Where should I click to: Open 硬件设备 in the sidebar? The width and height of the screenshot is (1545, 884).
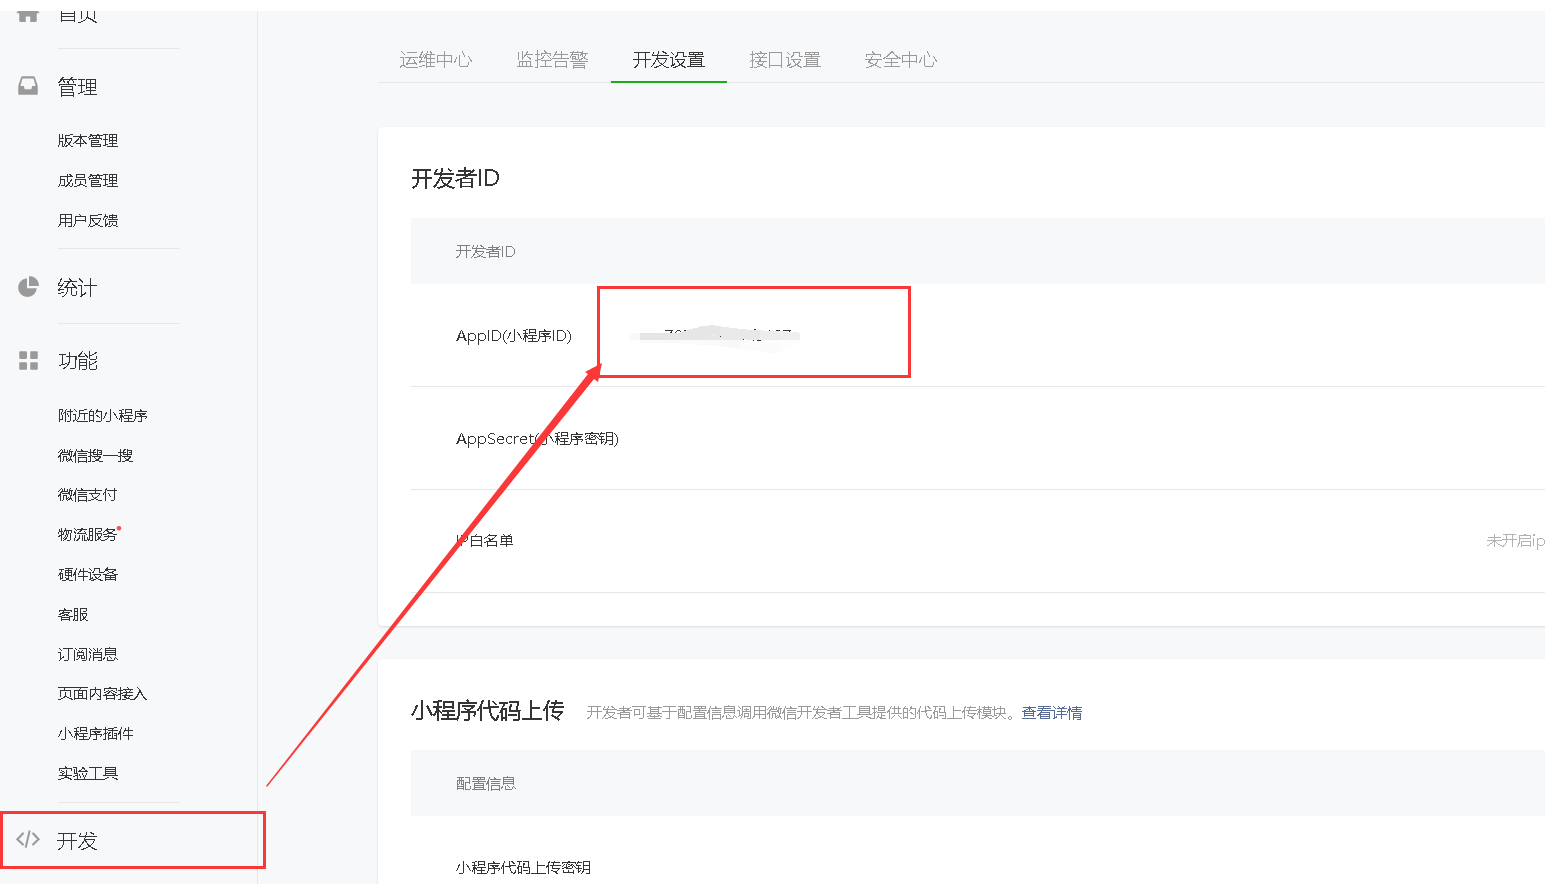pyautogui.click(x=88, y=575)
